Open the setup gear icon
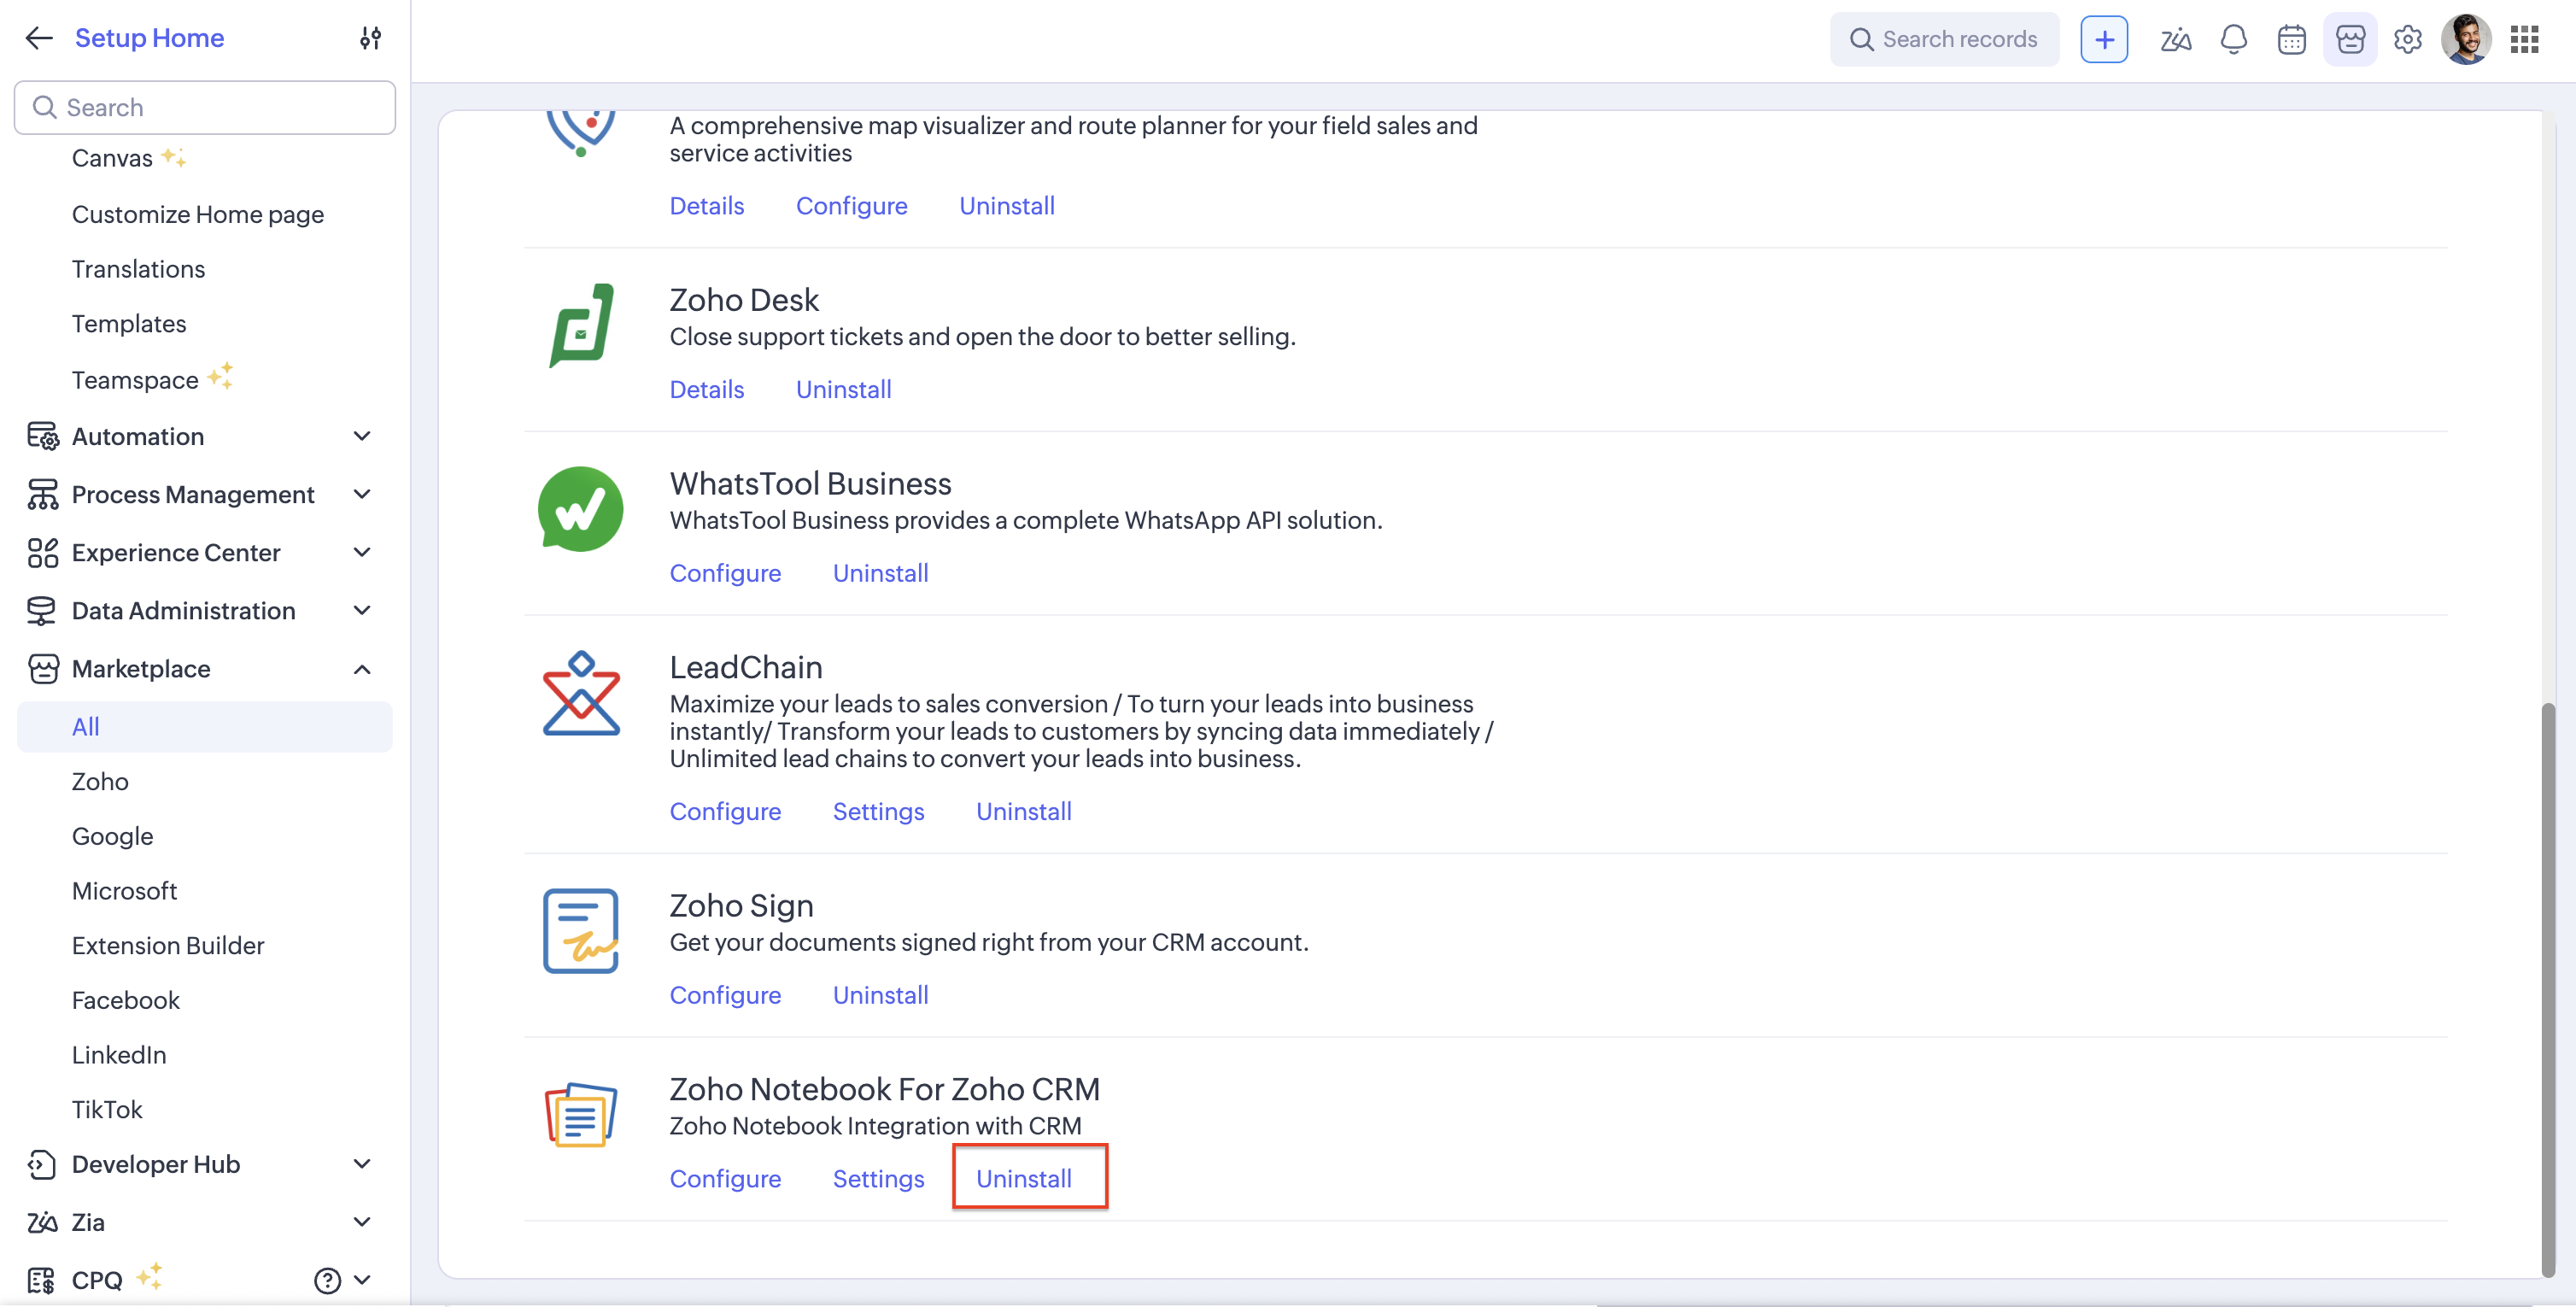The height and width of the screenshot is (1307, 2576). (x=2407, y=39)
